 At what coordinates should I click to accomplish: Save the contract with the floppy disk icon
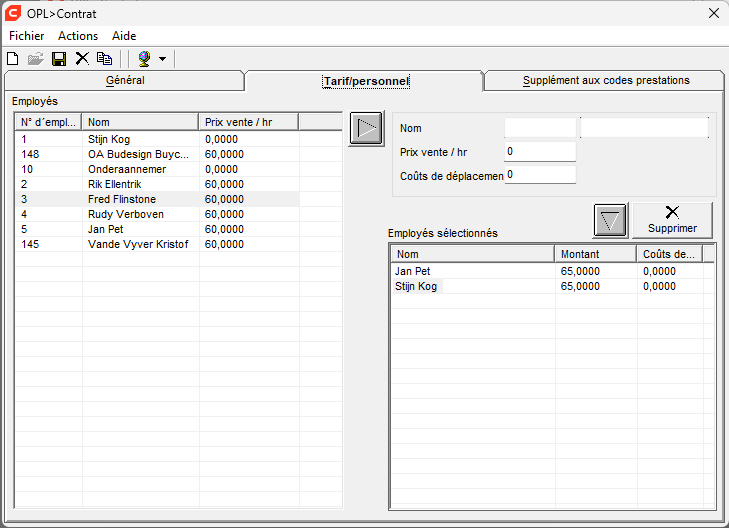(x=59, y=59)
